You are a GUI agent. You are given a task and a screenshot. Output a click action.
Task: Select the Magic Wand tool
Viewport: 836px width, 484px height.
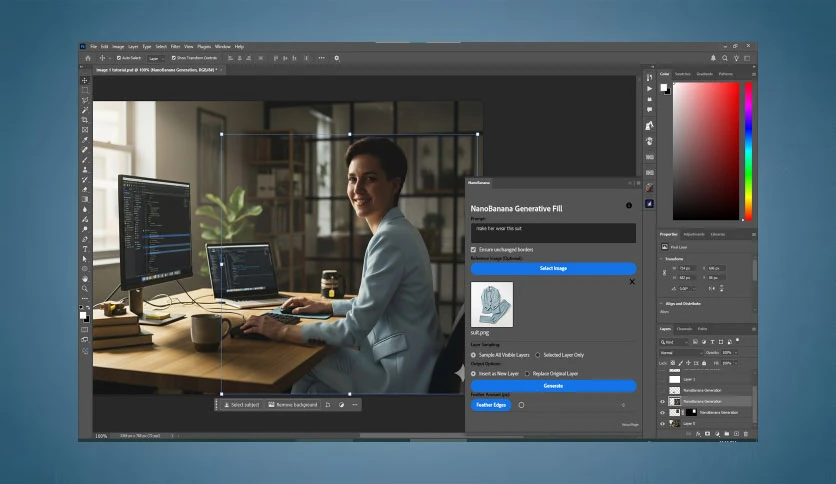click(85, 110)
